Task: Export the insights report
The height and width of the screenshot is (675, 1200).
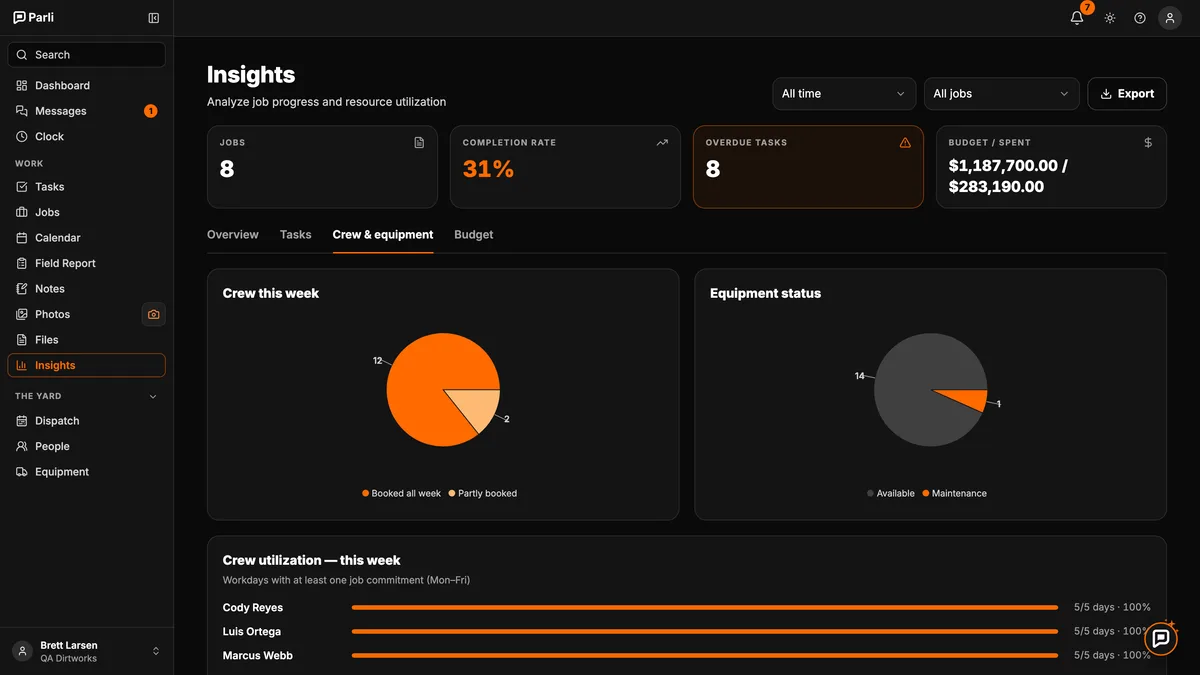Action: (x=1127, y=94)
